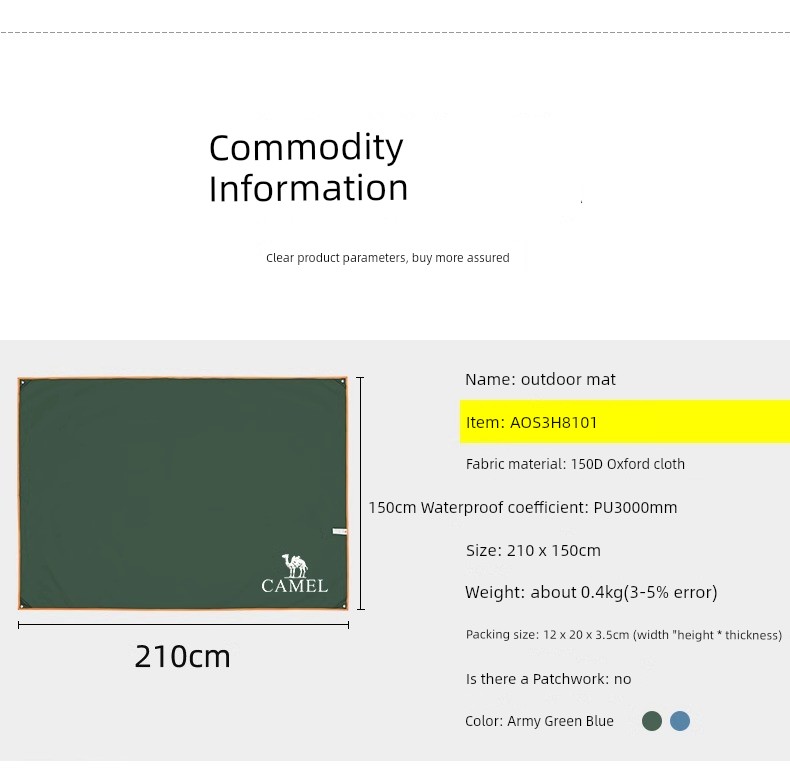Click the Size: 210 x 150cm line
790x772 pixels.
[533, 550]
